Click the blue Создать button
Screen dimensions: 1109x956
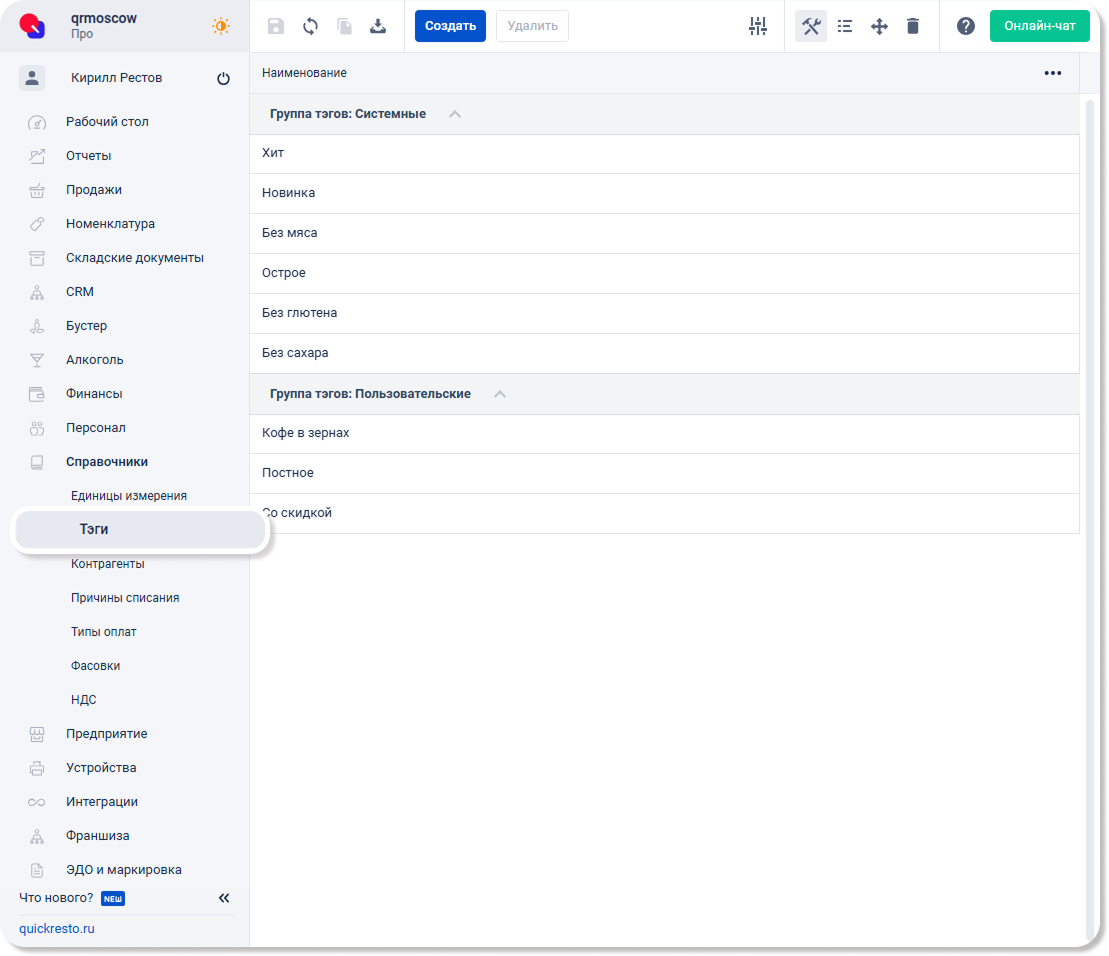click(x=450, y=26)
